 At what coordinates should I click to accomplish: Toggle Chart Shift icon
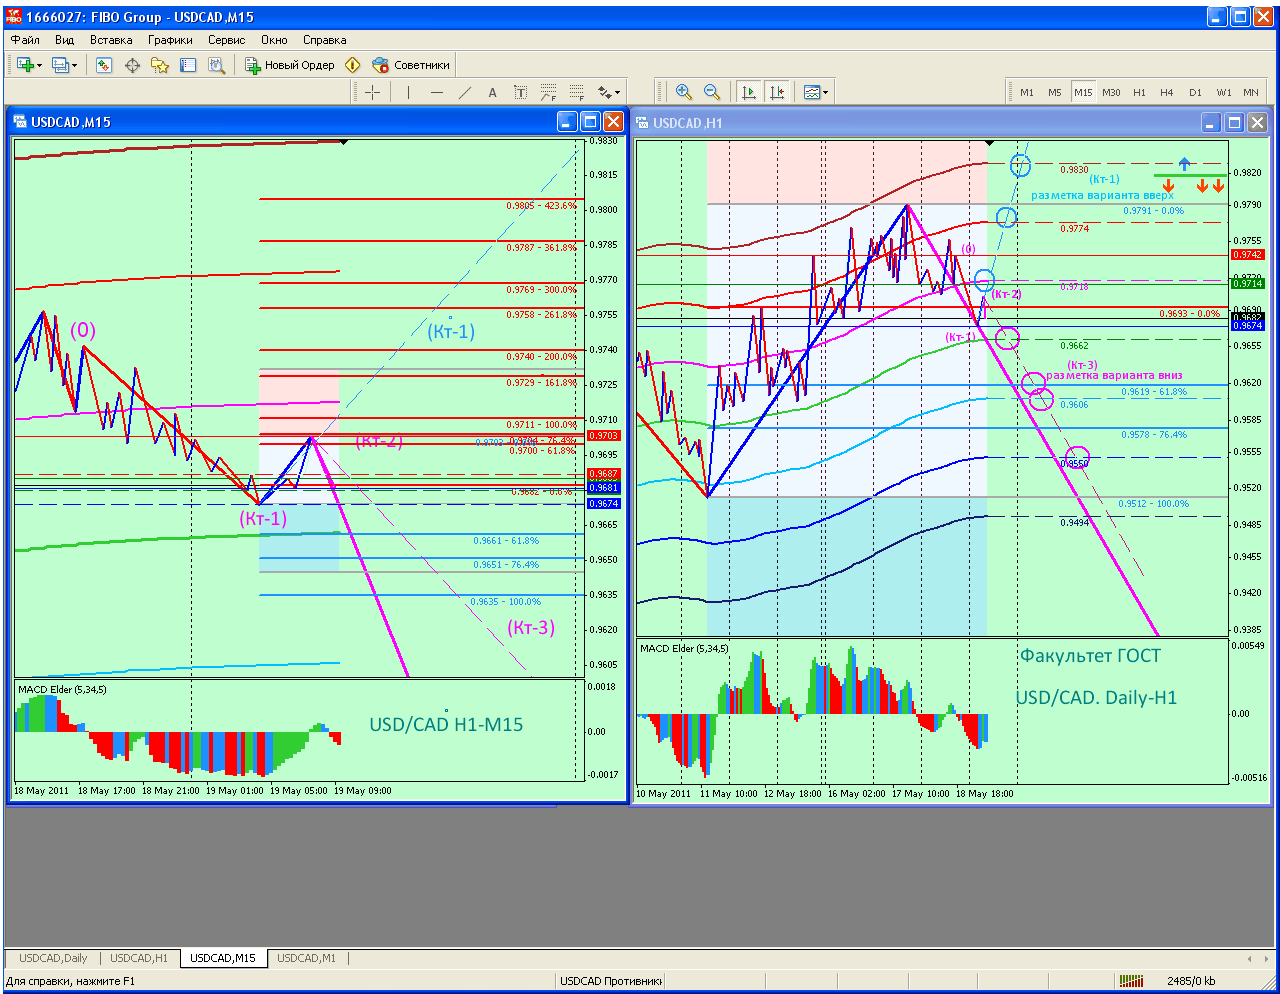777,92
